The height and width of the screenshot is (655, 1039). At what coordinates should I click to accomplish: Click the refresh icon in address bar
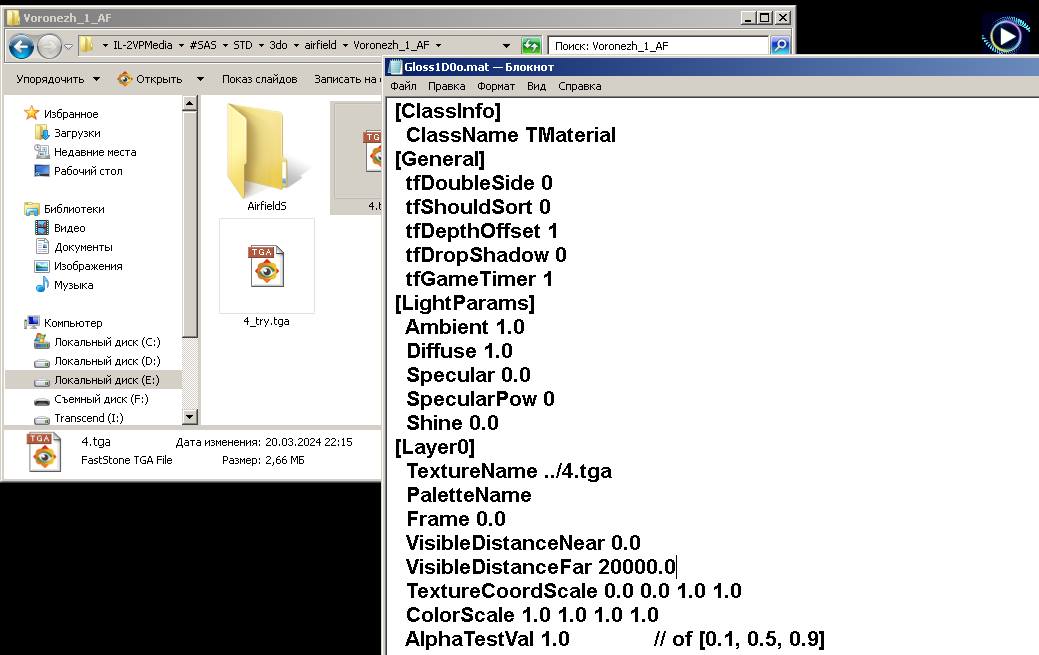point(531,45)
